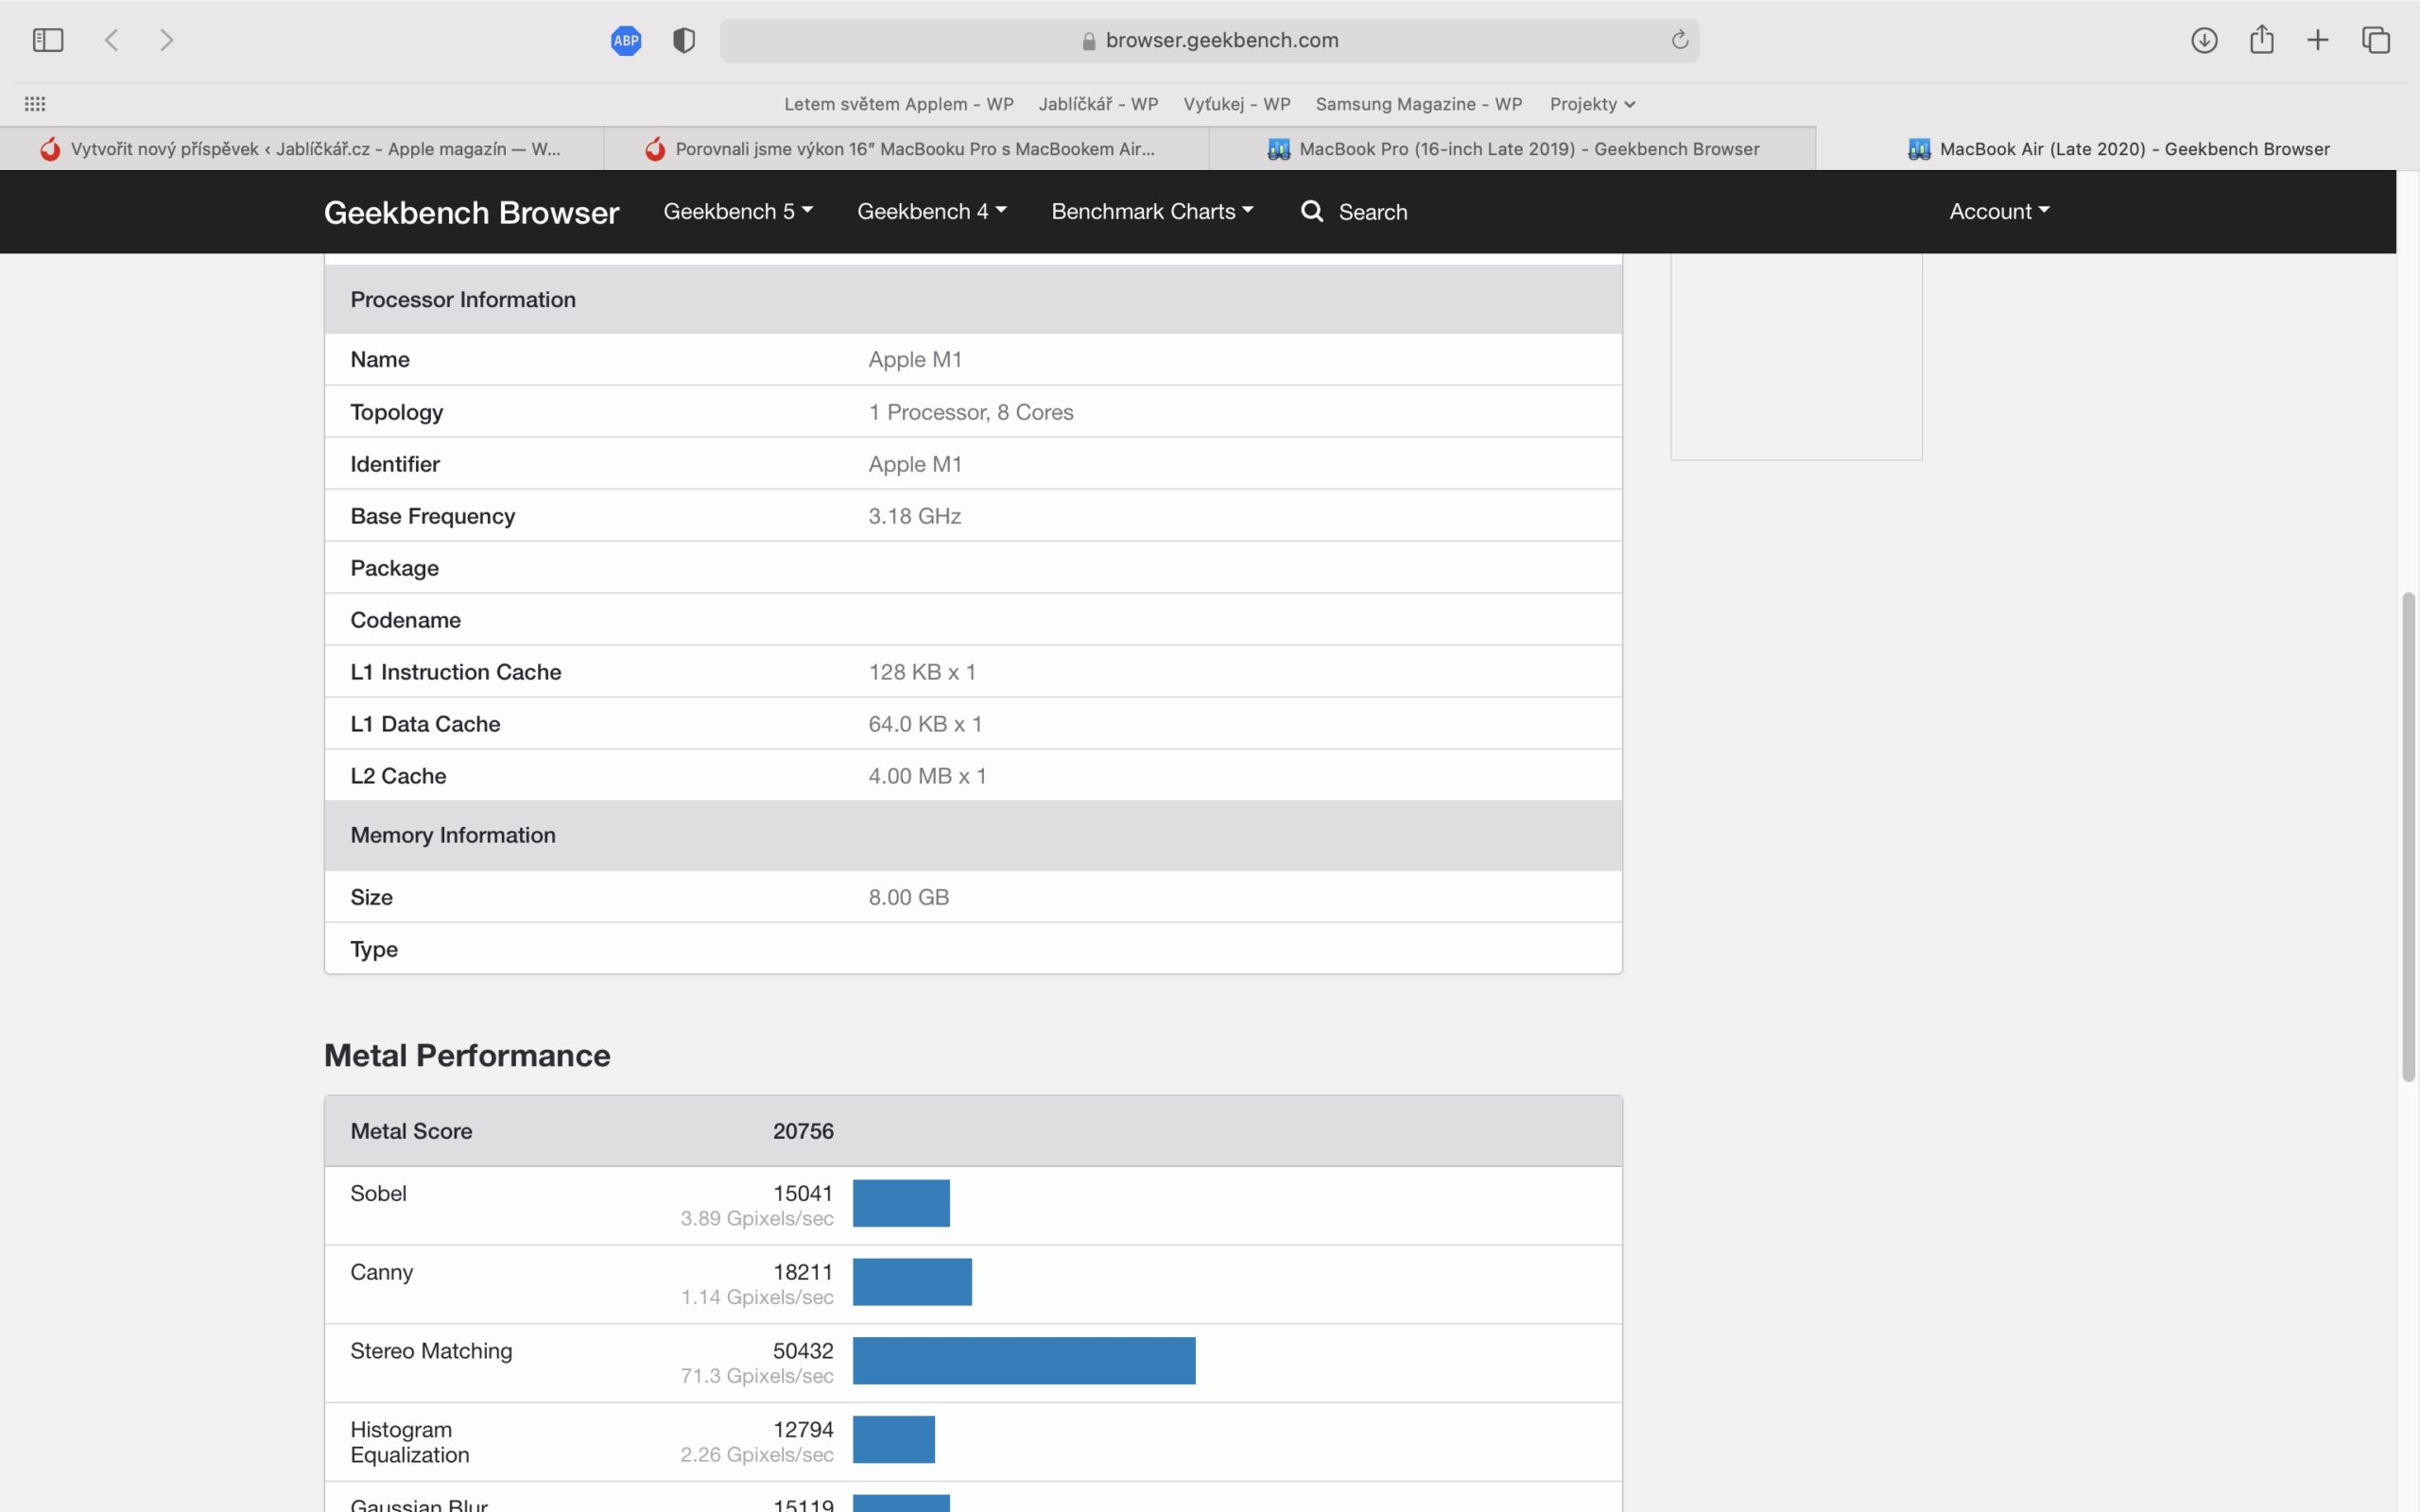Open the Geekbench 4 dropdown menu

(932, 211)
